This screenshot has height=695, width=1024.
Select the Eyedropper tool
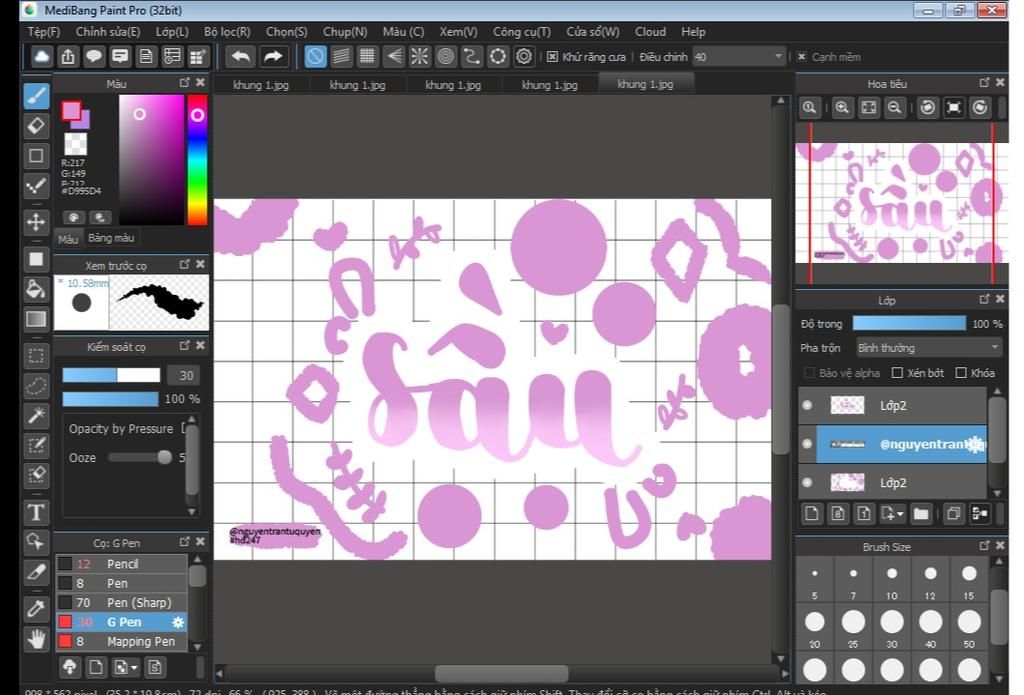pyautogui.click(x=36, y=608)
